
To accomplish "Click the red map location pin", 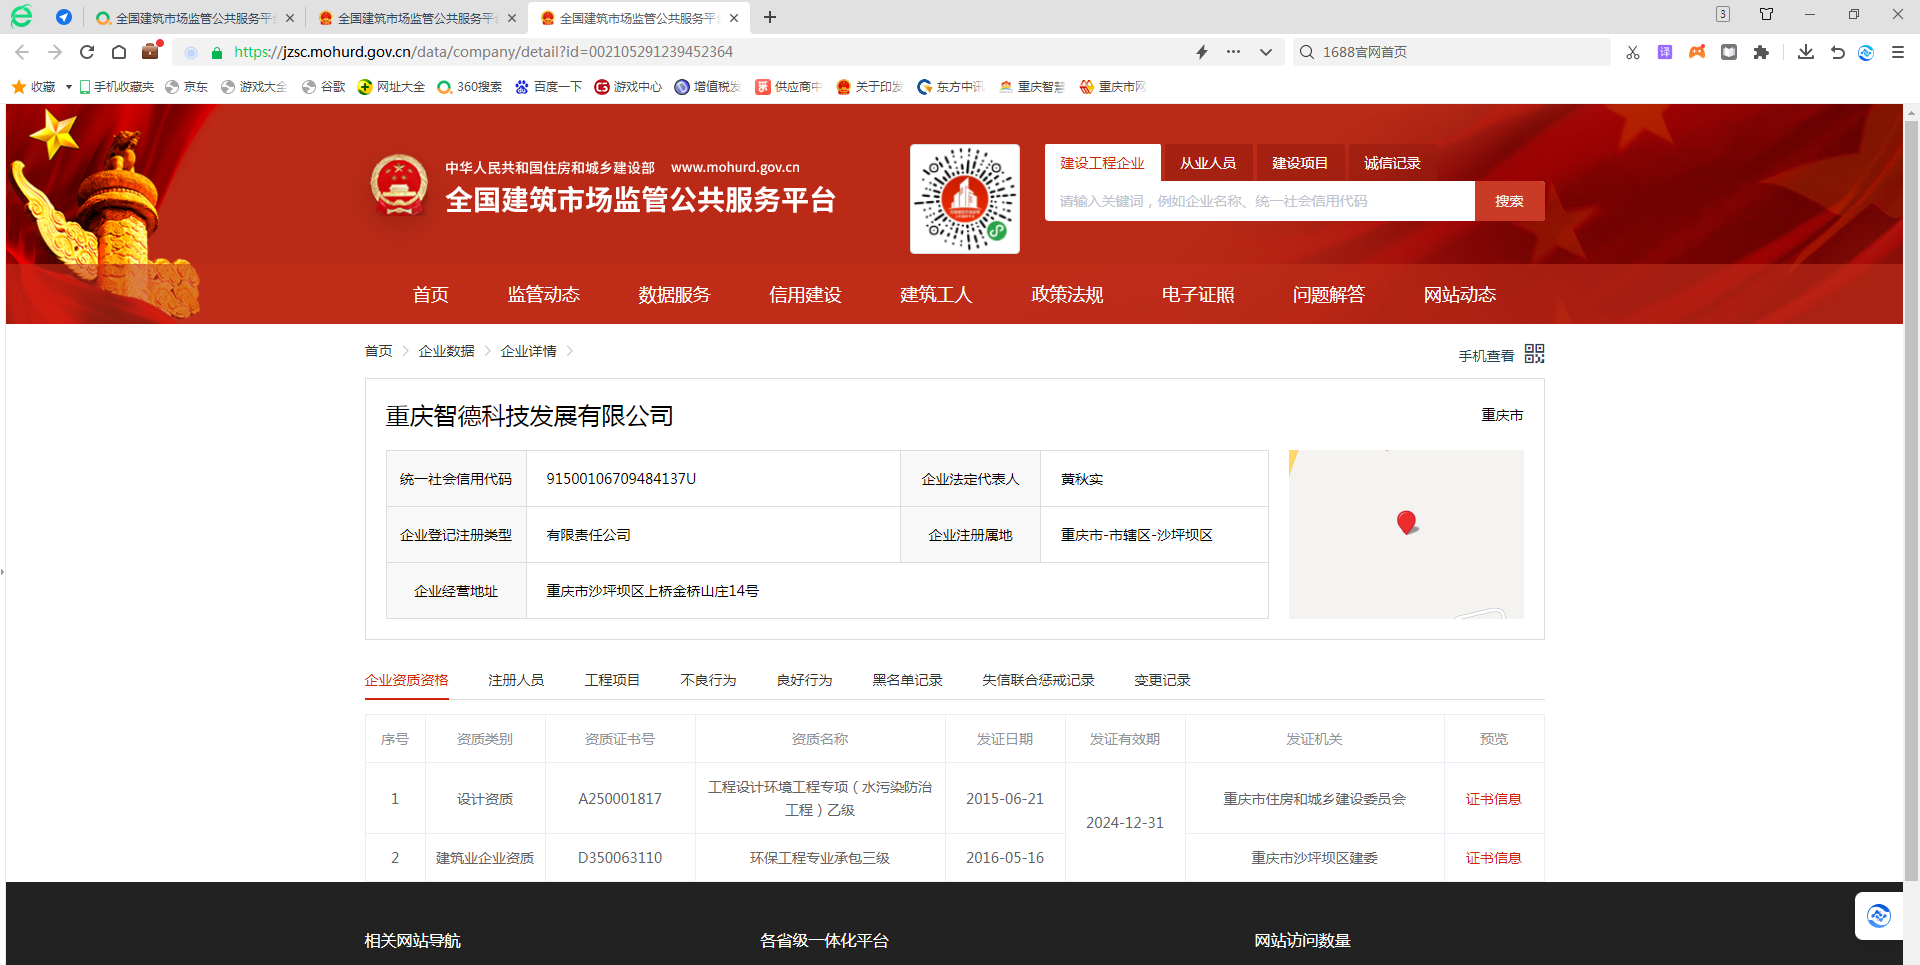I will tap(1406, 522).
